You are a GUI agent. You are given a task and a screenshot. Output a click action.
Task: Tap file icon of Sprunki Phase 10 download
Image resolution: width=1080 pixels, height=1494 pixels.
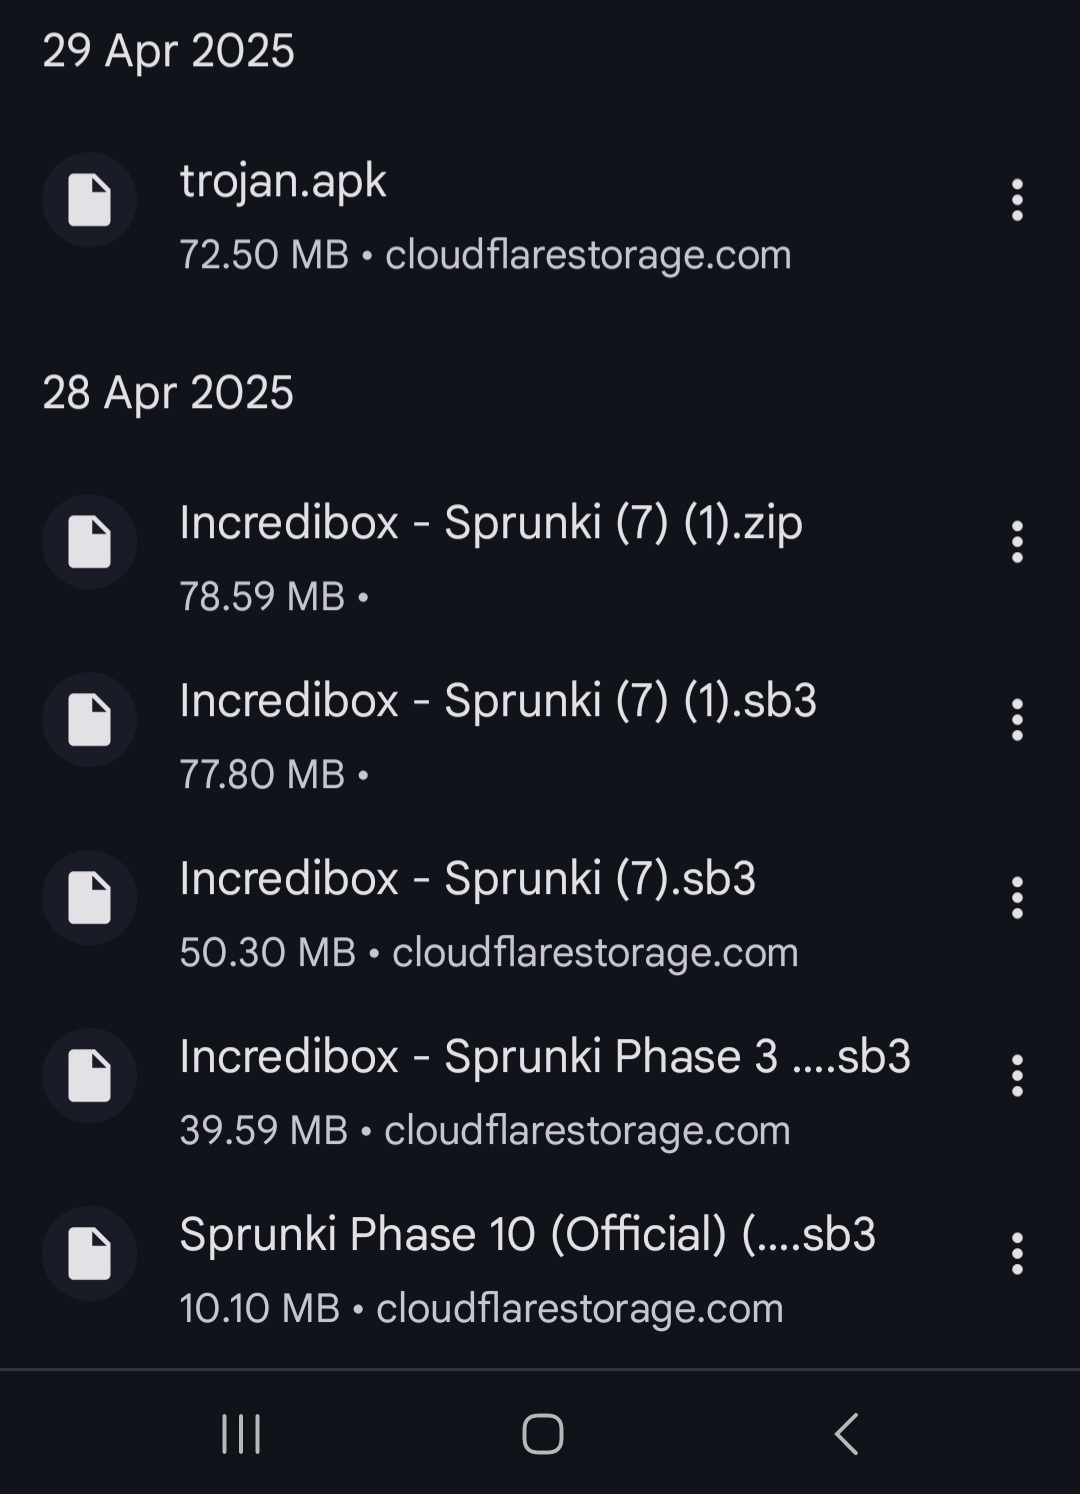click(x=89, y=1254)
